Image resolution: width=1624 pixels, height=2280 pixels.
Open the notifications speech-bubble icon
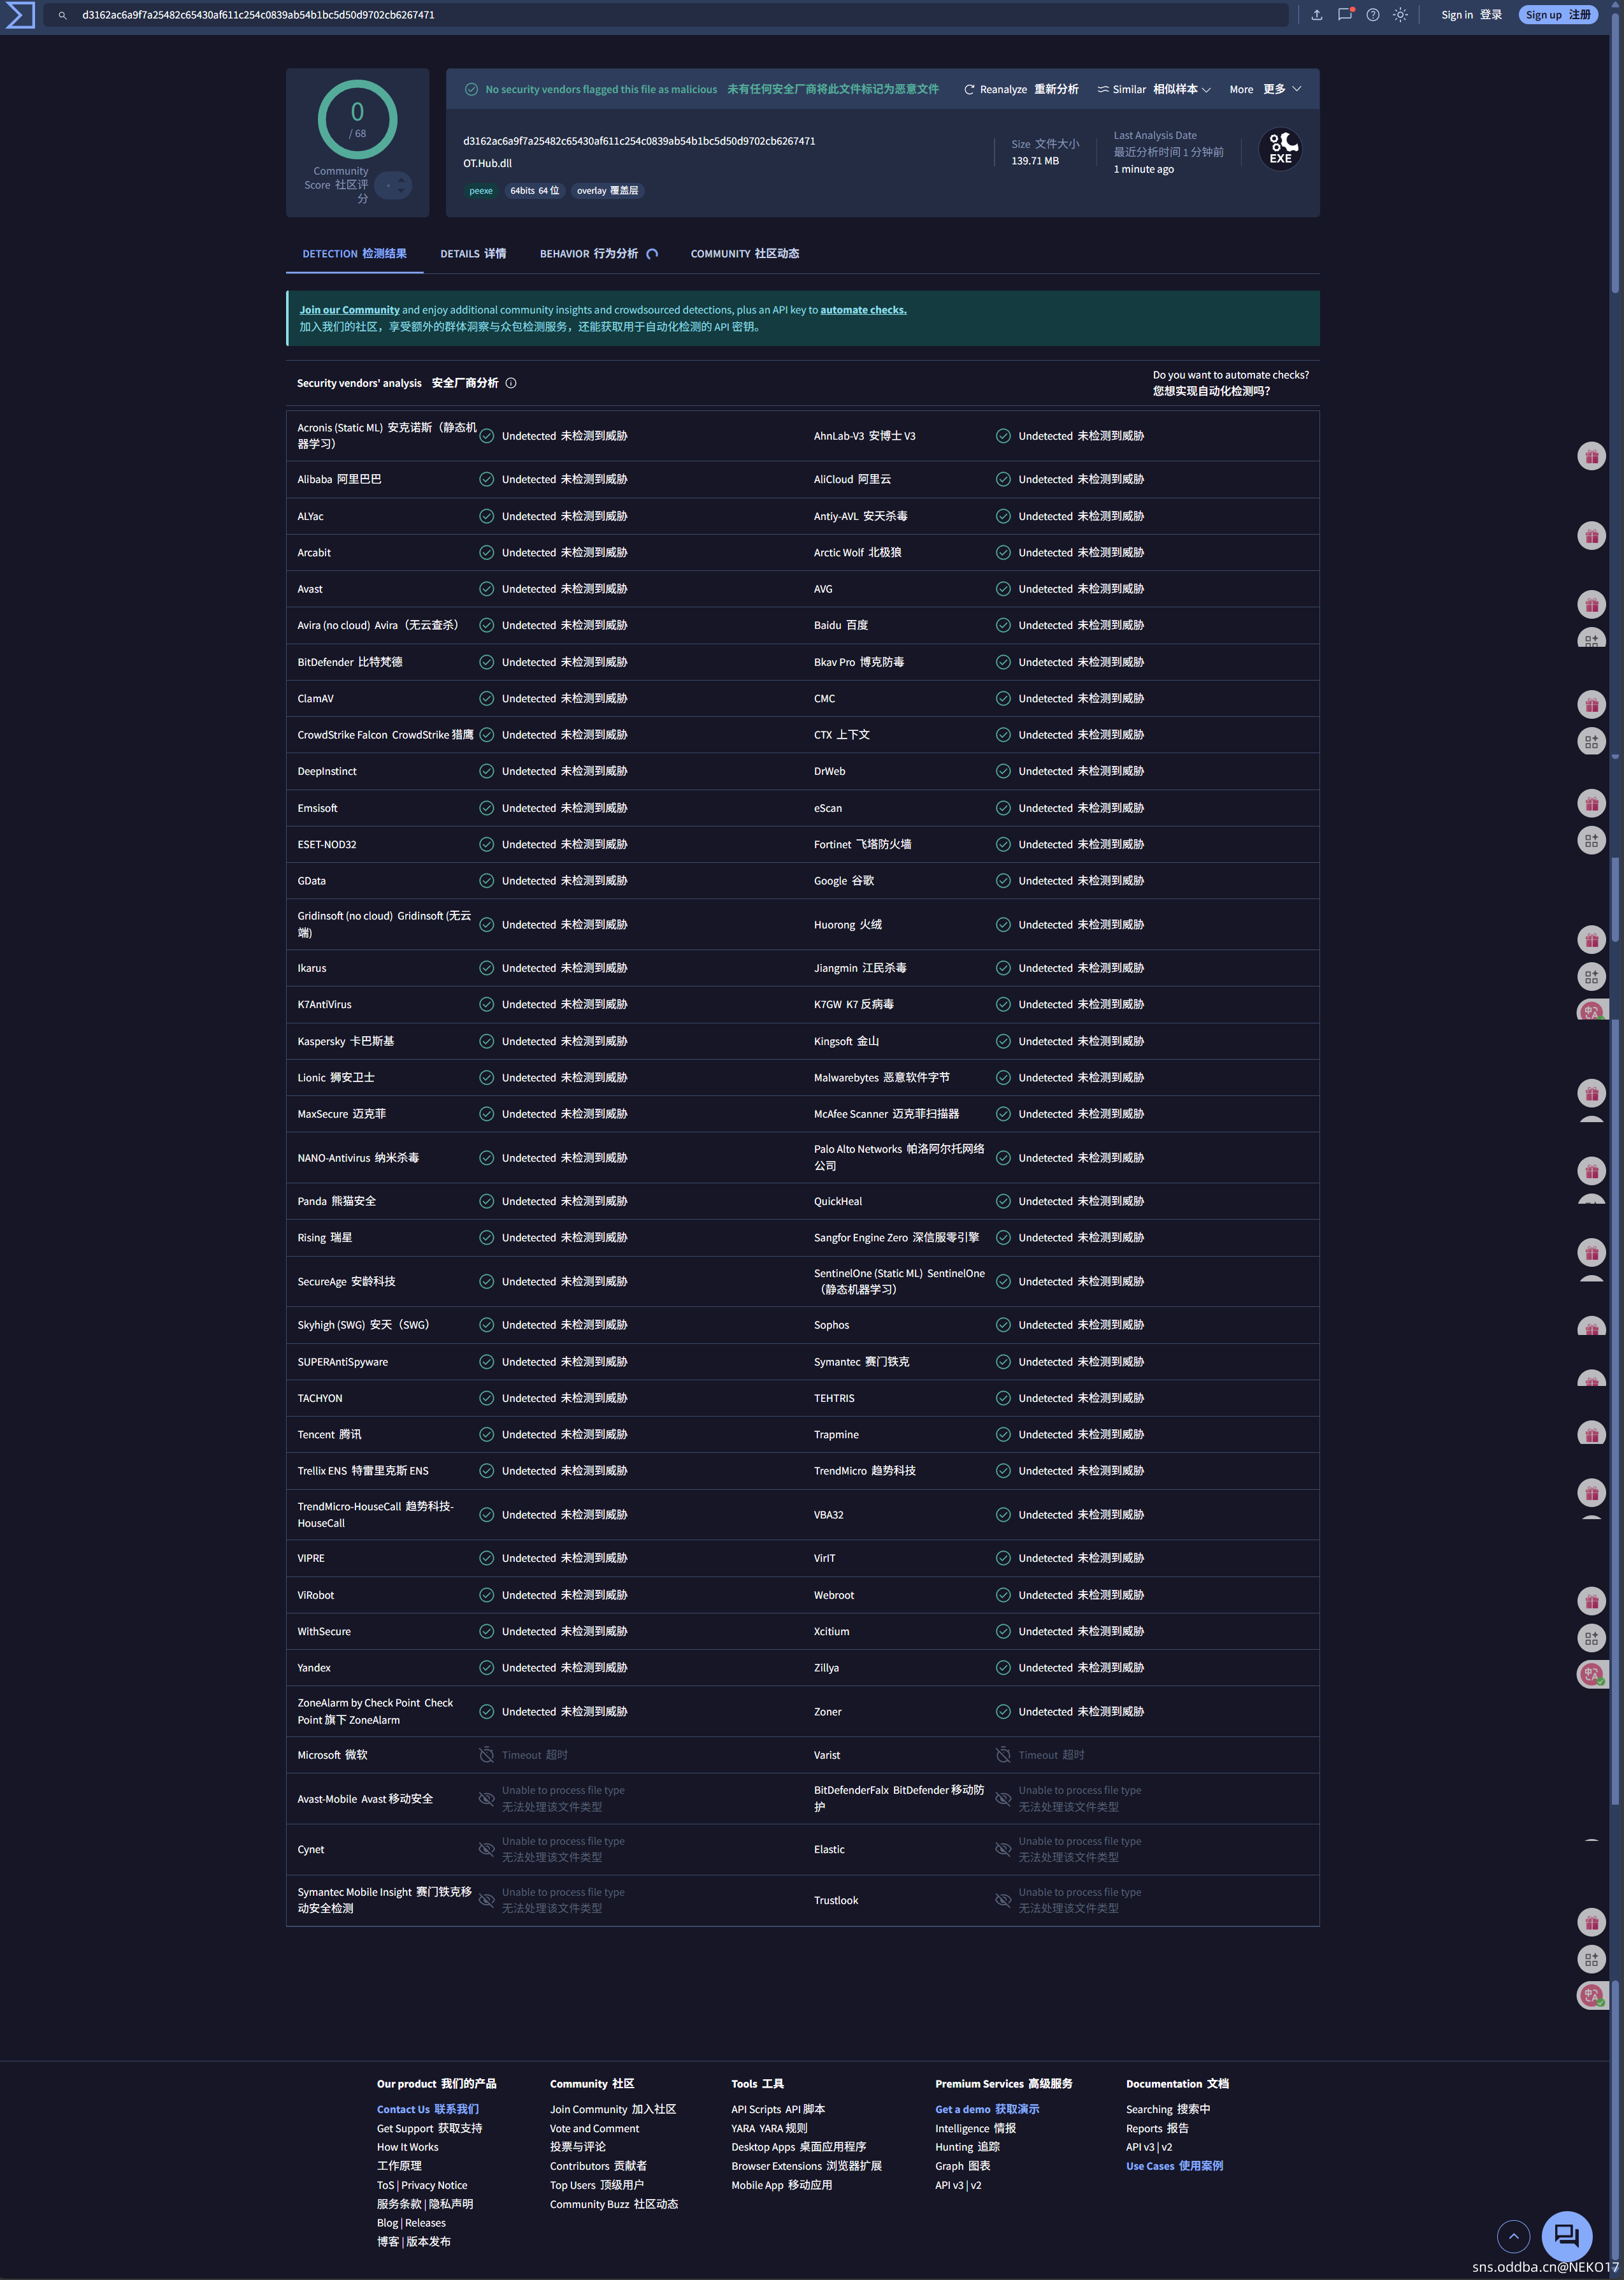[1345, 15]
